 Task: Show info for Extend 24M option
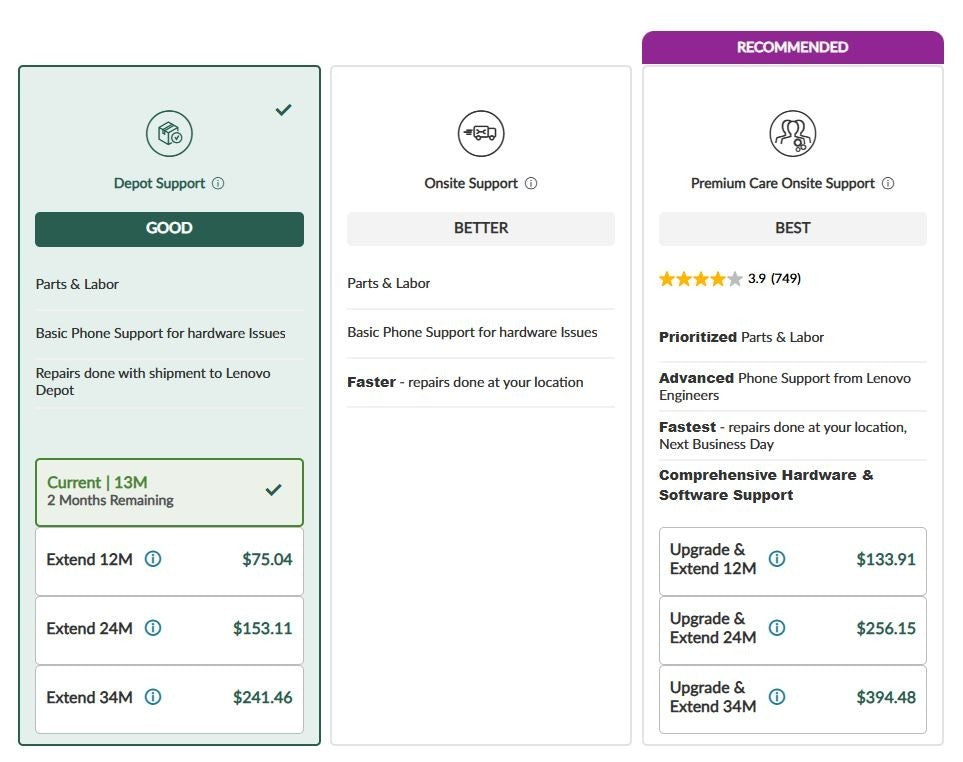tap(153, 628)
